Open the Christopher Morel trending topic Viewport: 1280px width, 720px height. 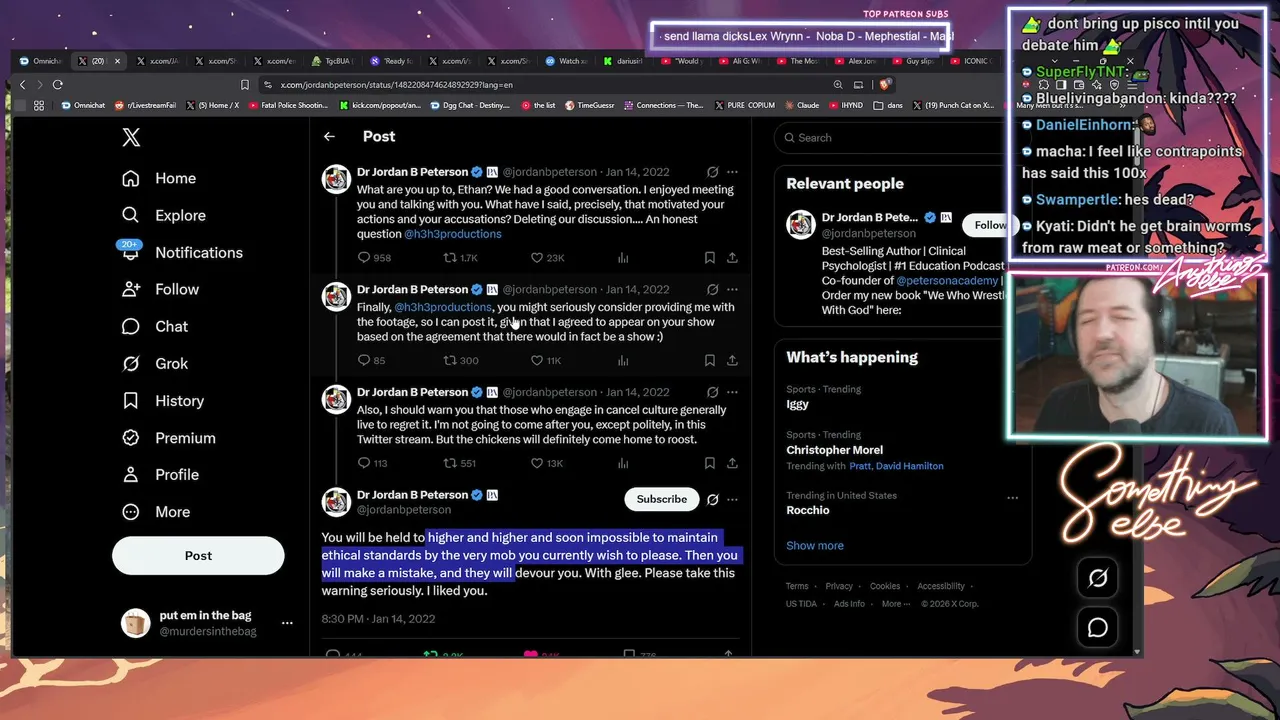pos(834,450)
